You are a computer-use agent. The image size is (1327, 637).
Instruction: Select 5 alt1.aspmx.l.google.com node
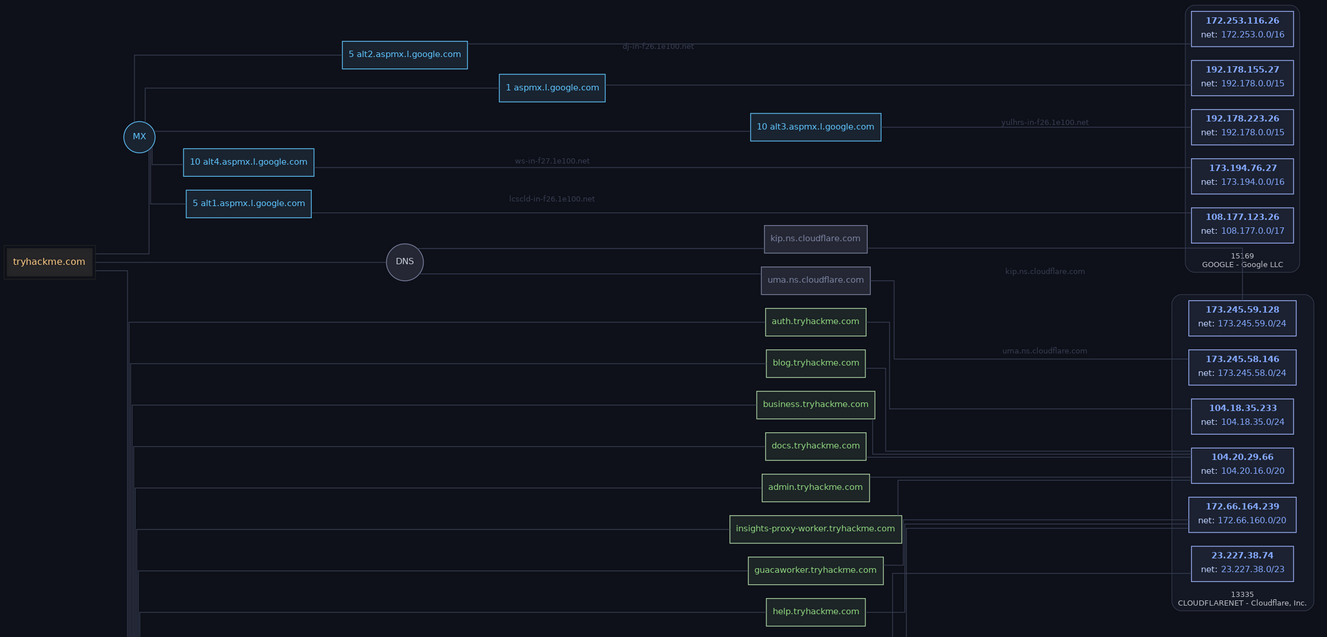click(248, 204)
